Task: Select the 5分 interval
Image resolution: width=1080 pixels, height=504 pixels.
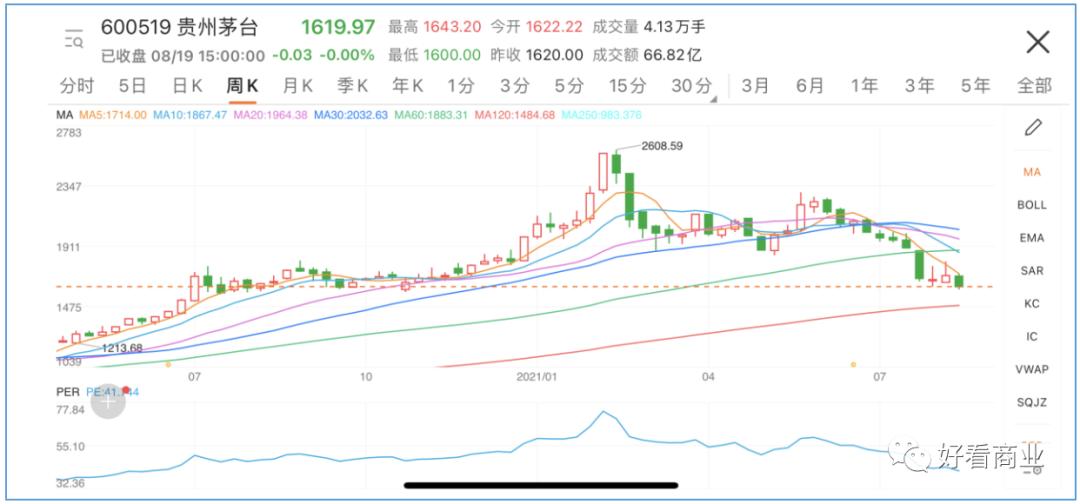Action: [570, 85]
